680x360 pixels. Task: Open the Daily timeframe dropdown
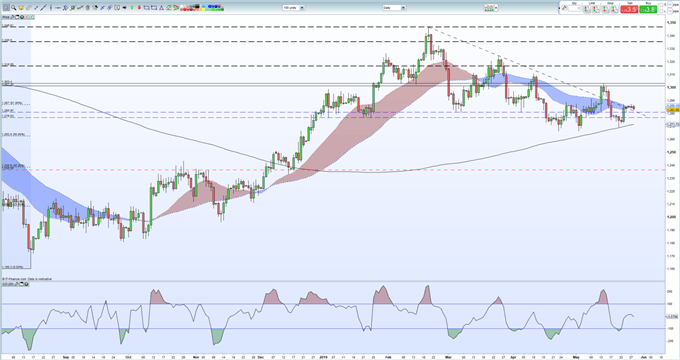[394, 7]
